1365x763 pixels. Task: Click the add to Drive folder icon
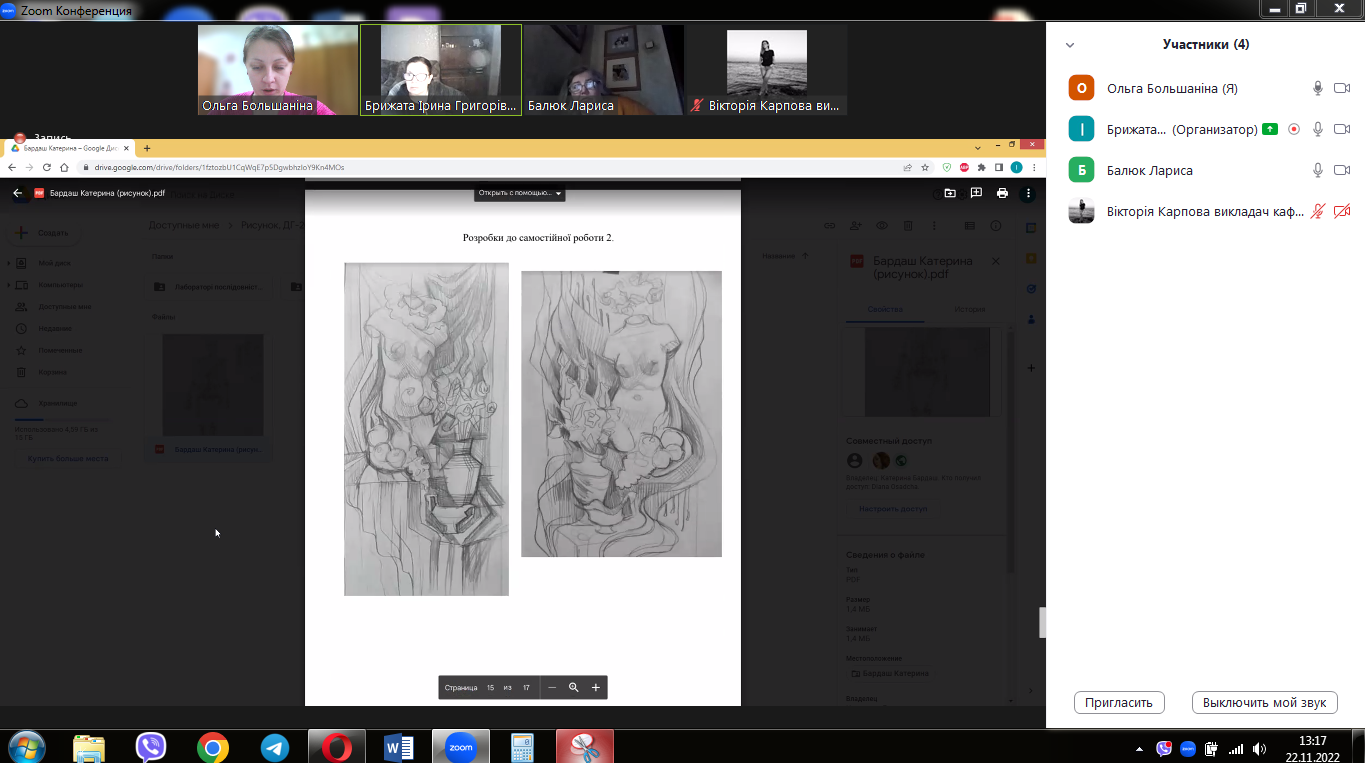(x=949, y=193)
